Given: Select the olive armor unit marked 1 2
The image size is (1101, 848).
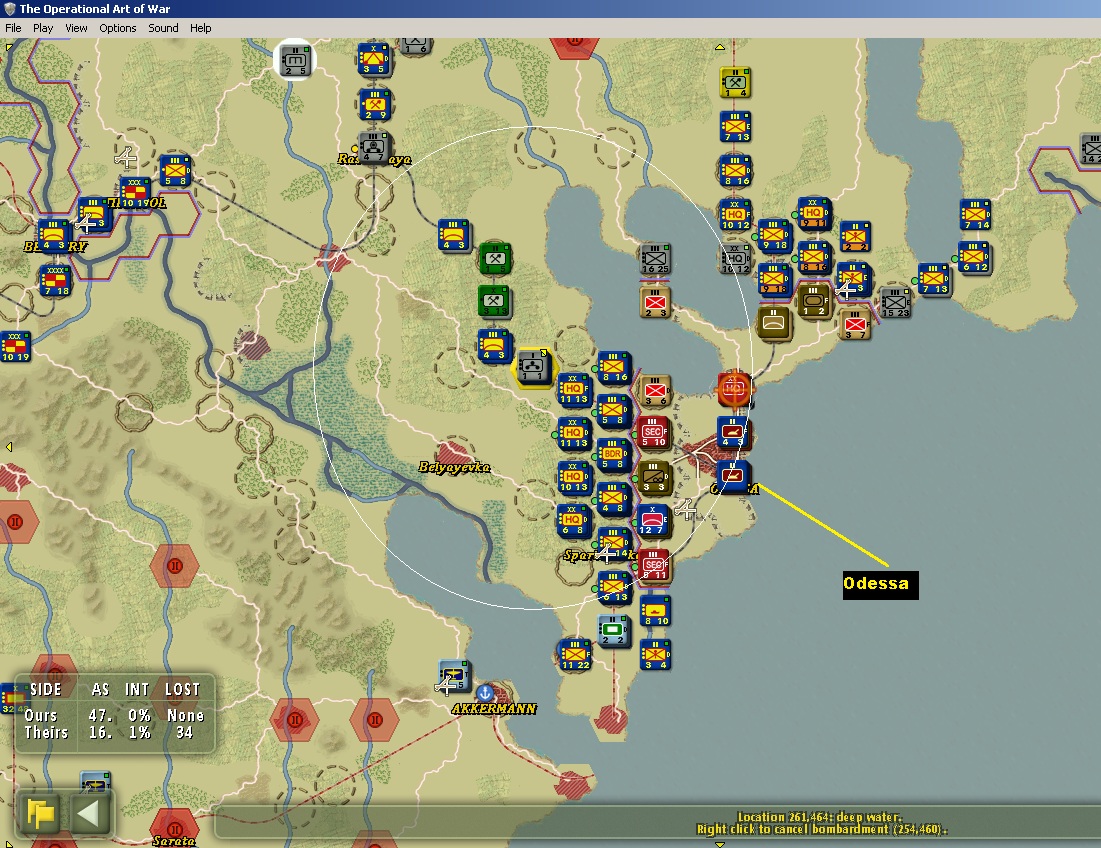Looking at the screenshot, I should pos(814,301).
